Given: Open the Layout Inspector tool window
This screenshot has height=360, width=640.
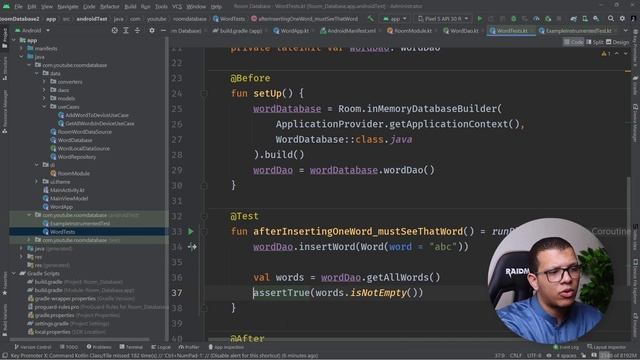Looking at the screenshot, I should pos(608,347).
